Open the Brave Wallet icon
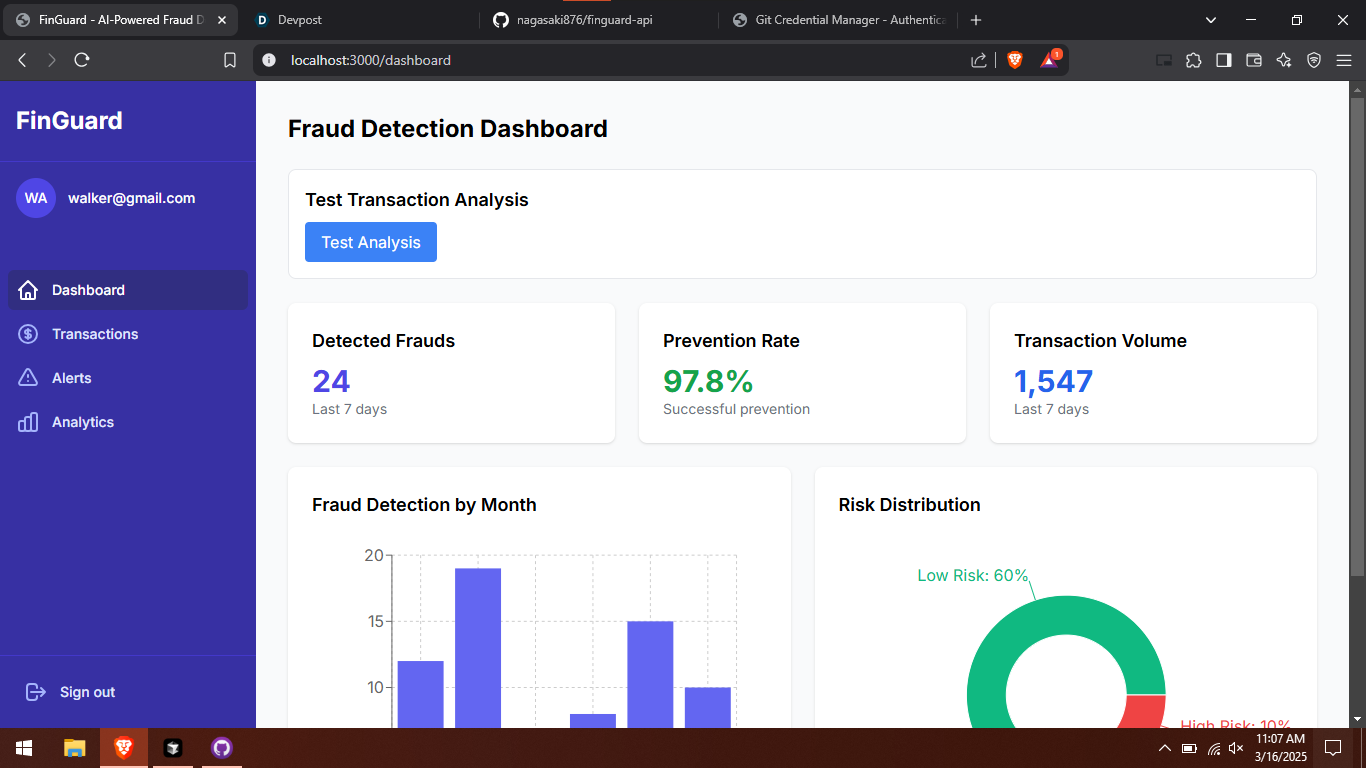 1254,60
